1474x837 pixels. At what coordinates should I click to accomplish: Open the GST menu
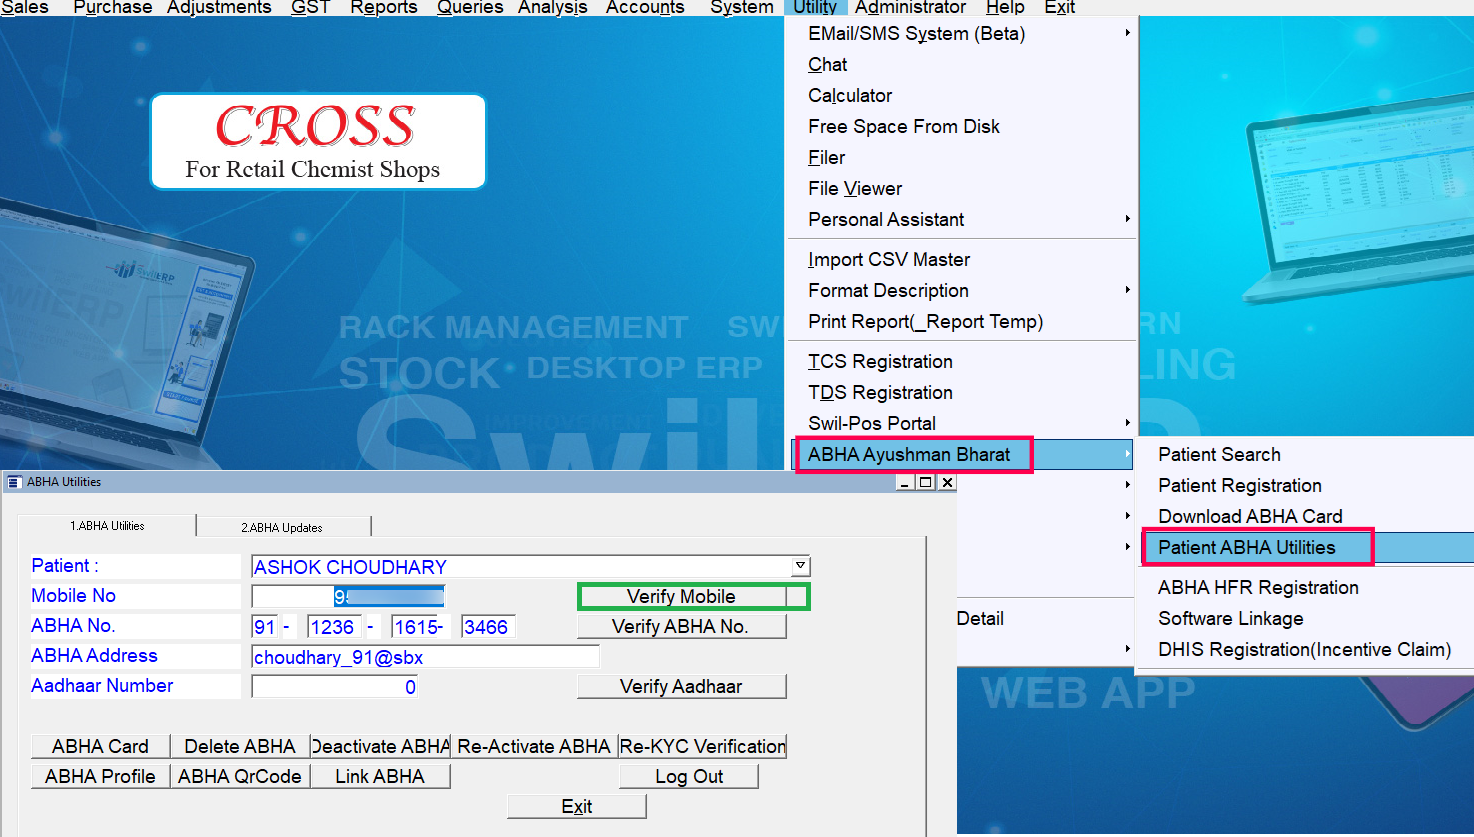pyautogui.click(x=310, y=7)
